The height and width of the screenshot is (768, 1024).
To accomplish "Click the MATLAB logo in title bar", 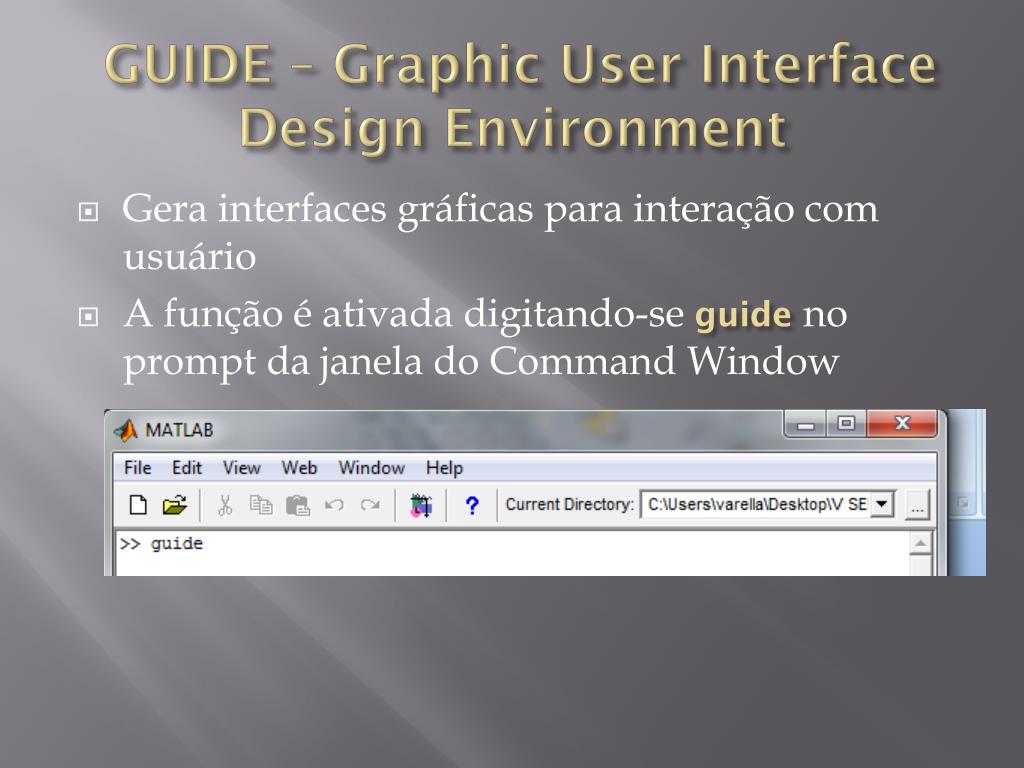I will pyautogui.click(x=125, y=430).
